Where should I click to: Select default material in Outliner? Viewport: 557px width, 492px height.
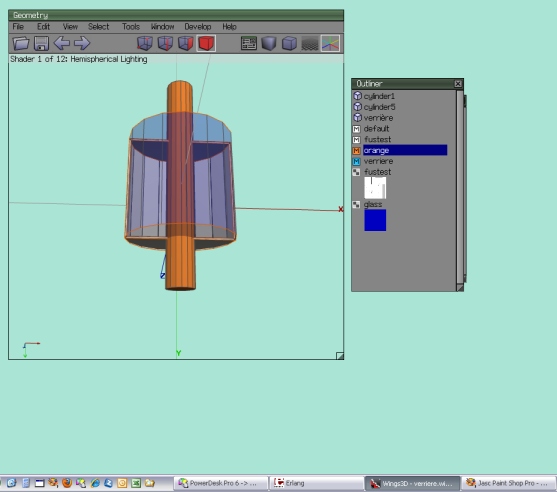(377, 129)
